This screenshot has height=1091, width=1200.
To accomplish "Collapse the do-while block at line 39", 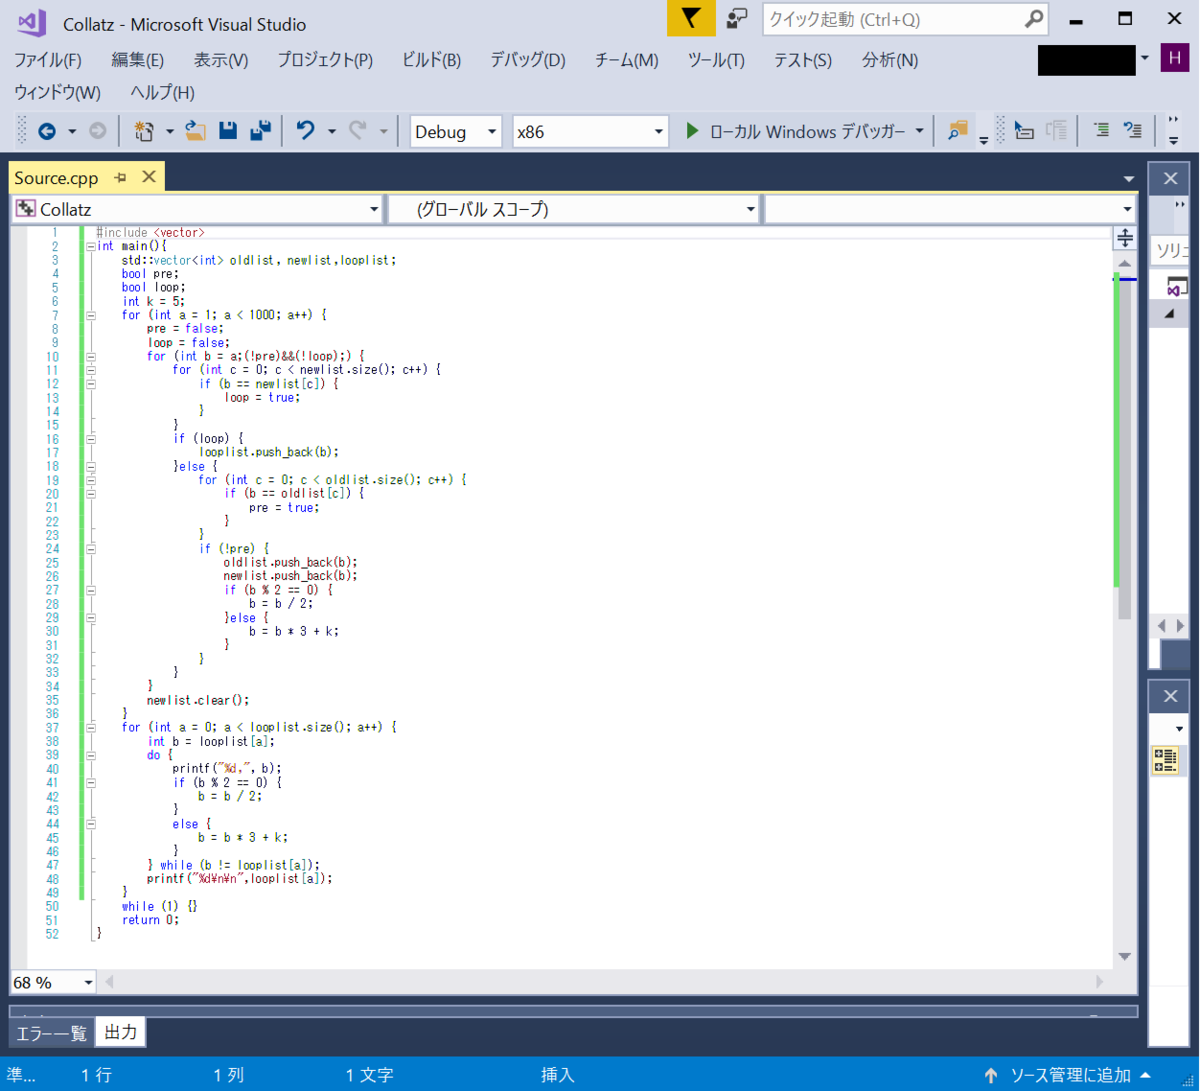I will (x=91, y=755).
